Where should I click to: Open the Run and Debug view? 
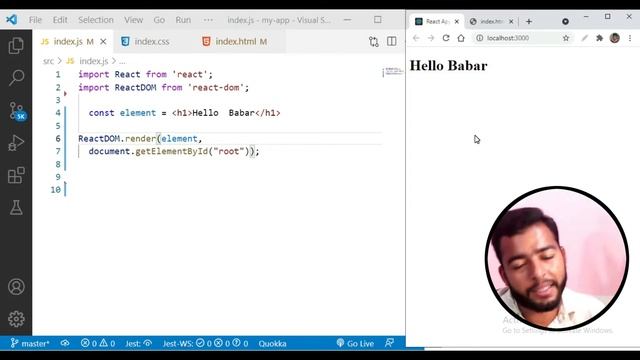pos(16,143)
